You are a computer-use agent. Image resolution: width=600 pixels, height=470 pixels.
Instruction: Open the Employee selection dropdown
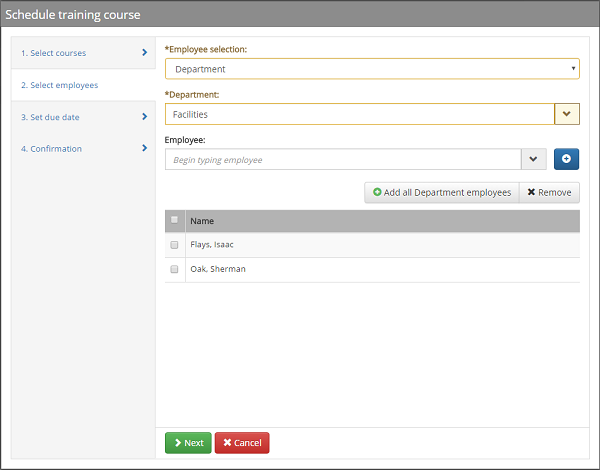[x=371, y=69]
